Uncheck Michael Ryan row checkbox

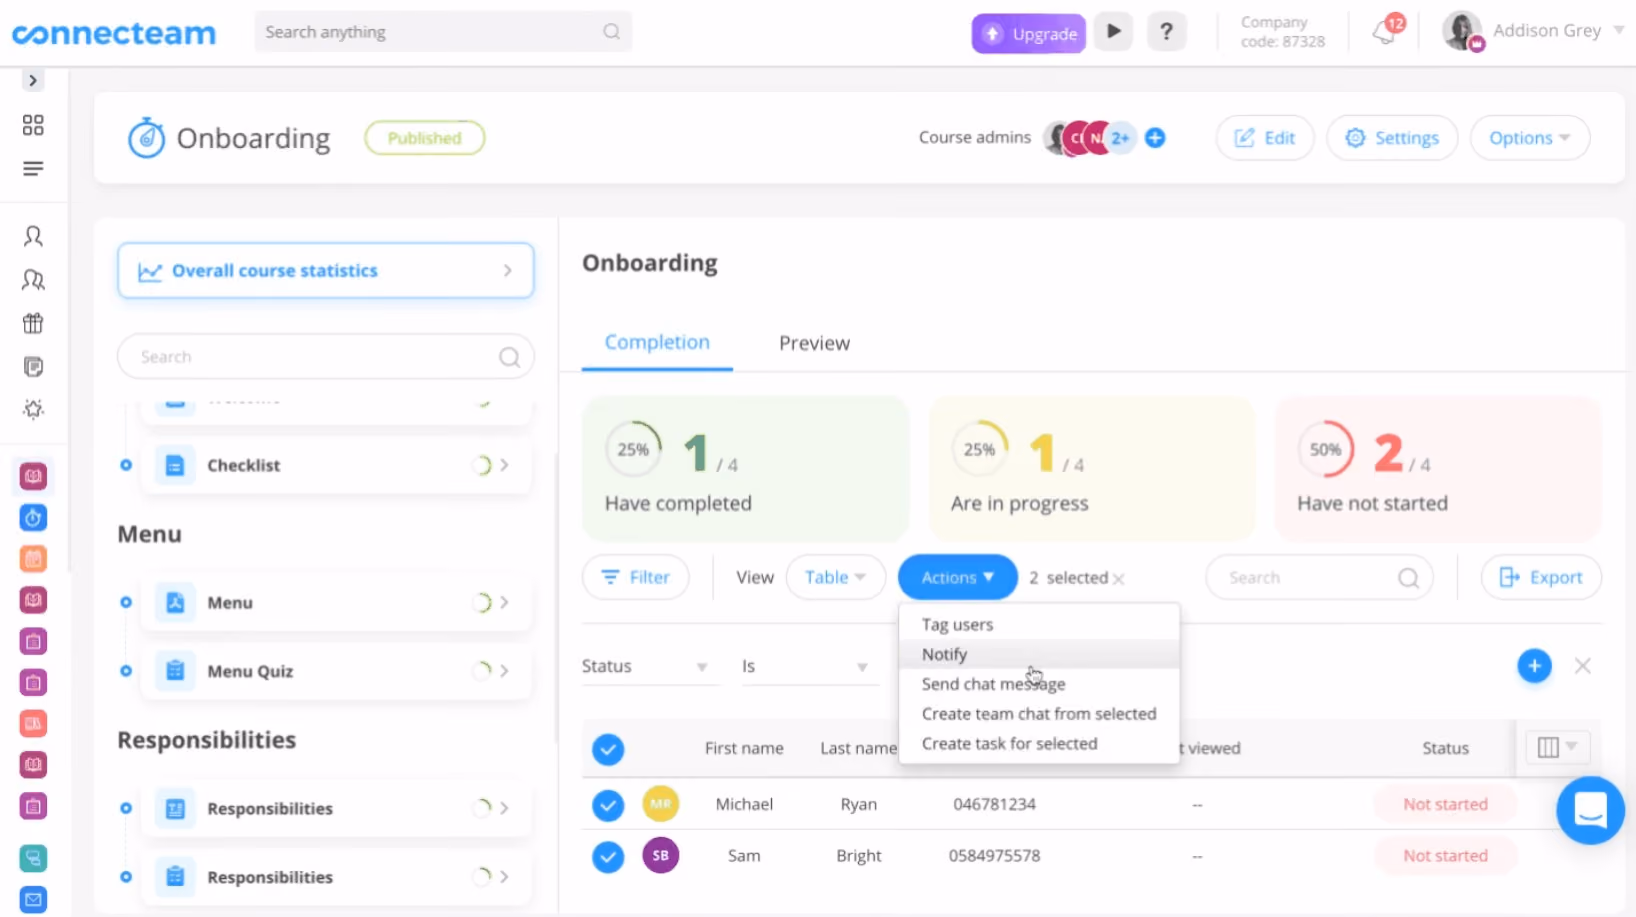pyautogui.click(x=608, y=805)
